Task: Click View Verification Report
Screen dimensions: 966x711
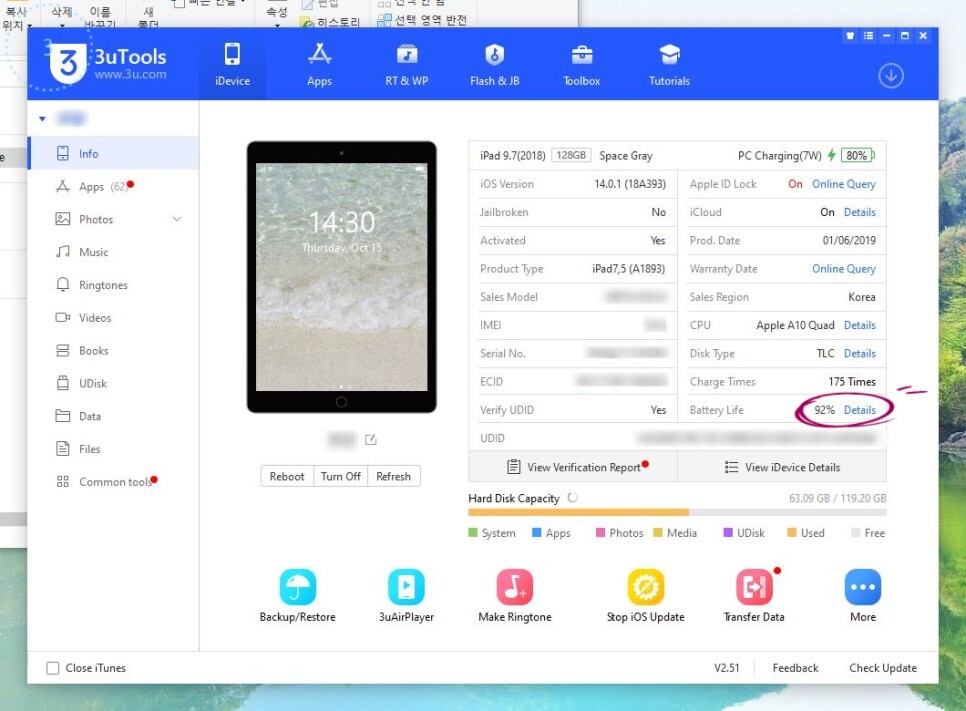Action: [x=573, y=467]
